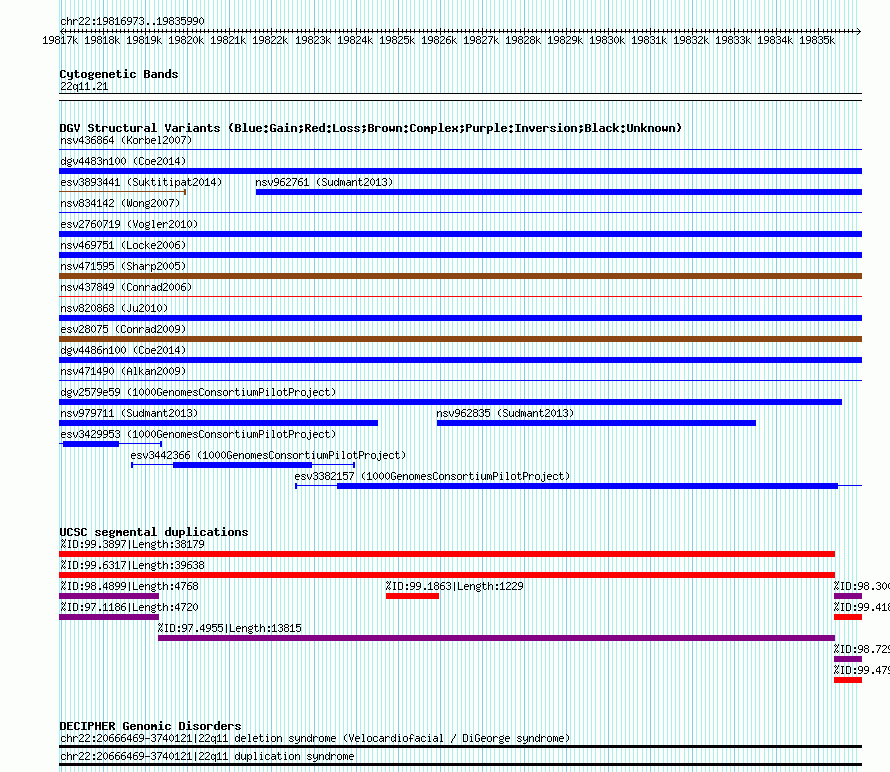Open variant nsv437849 (Conrad2006)
This screenshot has width=890, height=772.
[126, 287]
